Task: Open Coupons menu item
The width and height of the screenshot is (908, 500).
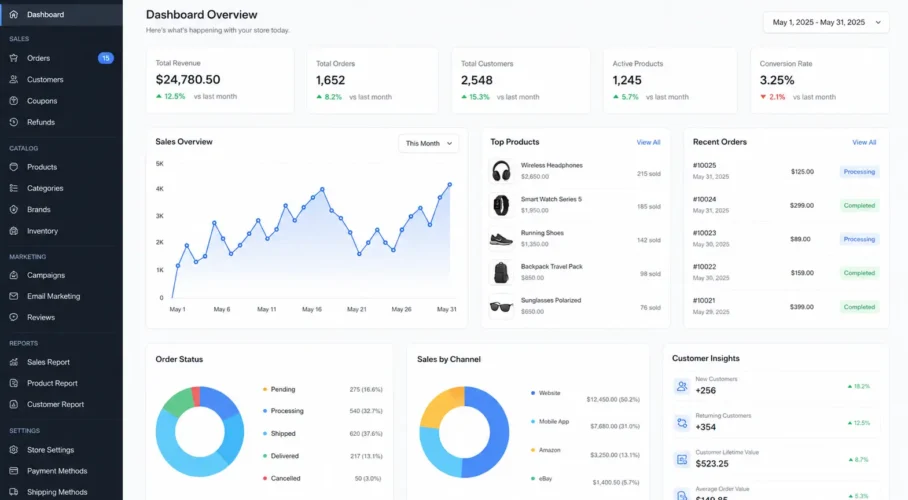Action: [61, 101]
